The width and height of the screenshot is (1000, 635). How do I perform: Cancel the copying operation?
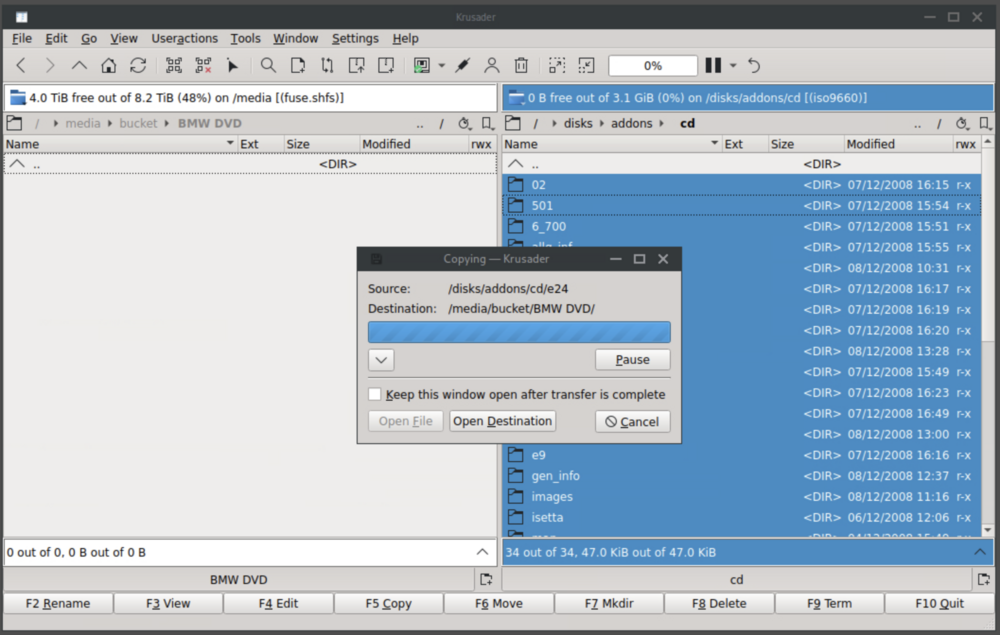point(633,421)
